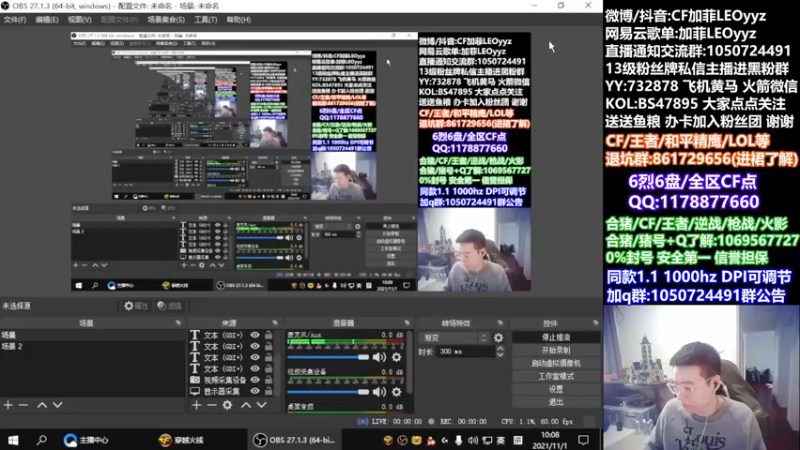The image size is (800, 450).
Task: Toggle visibility of the second 文本 (GDI+) source
Action: pyautogui.click(x=255, y=346)
